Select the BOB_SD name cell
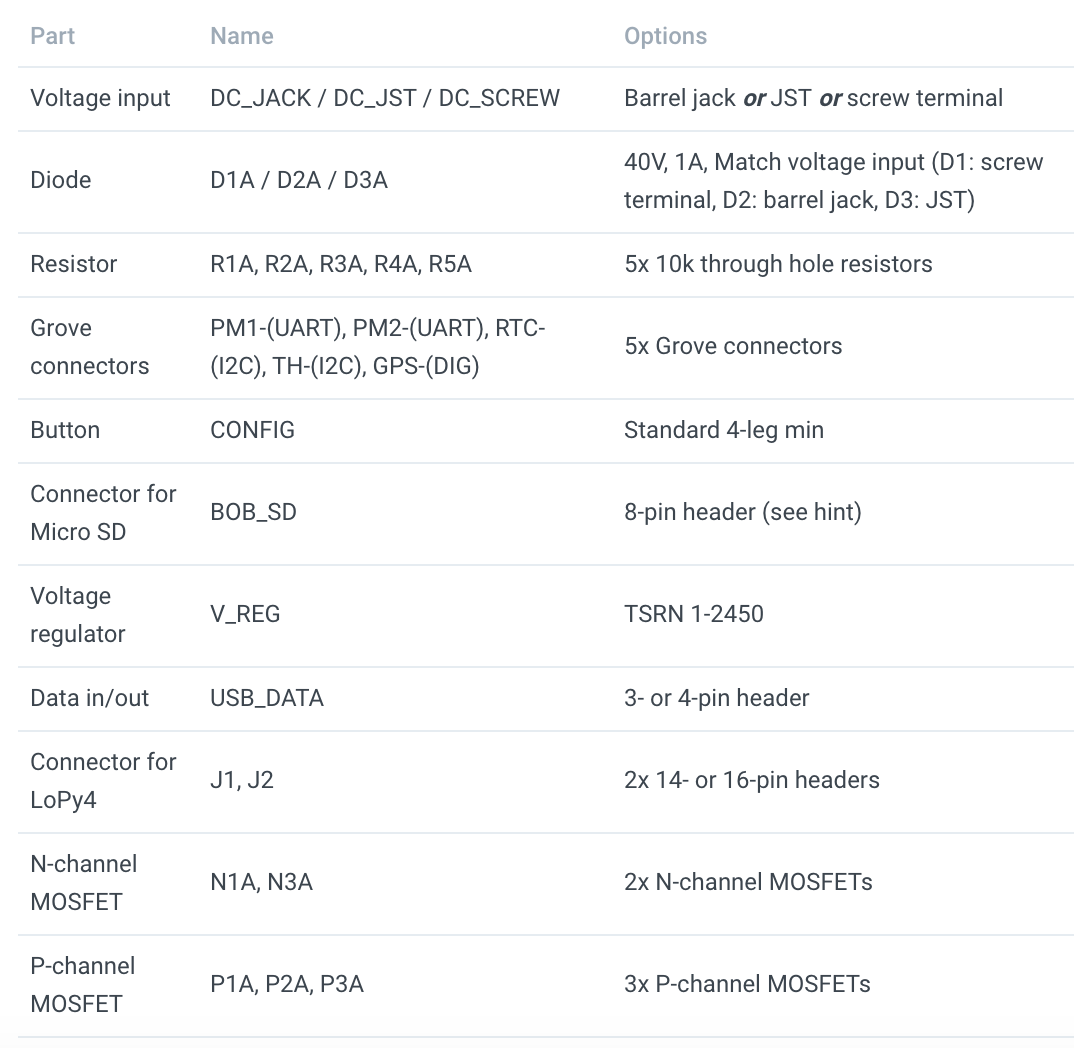The width and height of the screenshot is (1074, 1048). click(x=254, y=512)
